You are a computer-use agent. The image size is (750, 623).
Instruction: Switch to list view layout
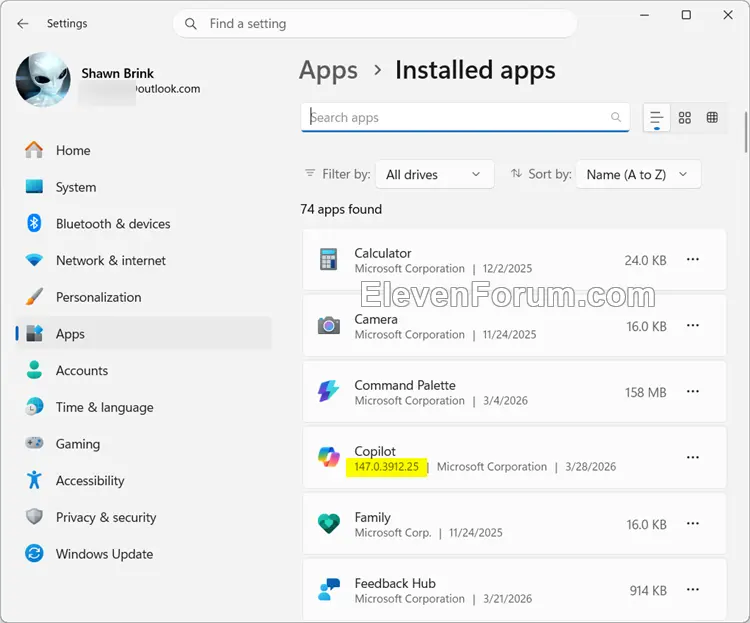656,118
